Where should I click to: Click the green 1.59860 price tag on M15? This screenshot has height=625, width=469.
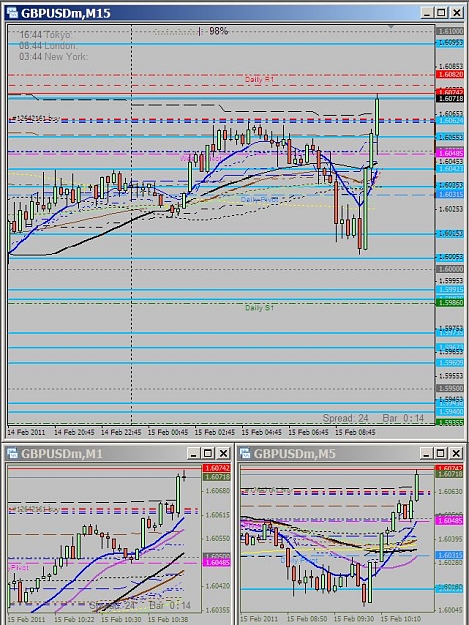[450, 303]
